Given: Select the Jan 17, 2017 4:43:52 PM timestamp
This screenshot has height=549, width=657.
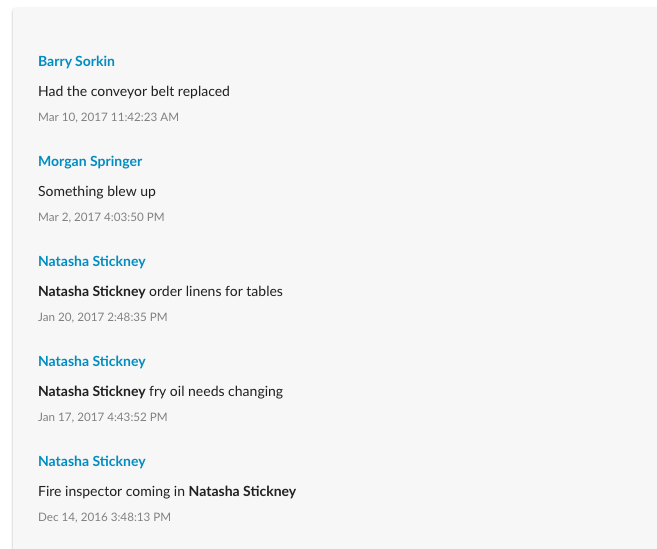Looking at the screenshot, I should [x=102, y=417].
